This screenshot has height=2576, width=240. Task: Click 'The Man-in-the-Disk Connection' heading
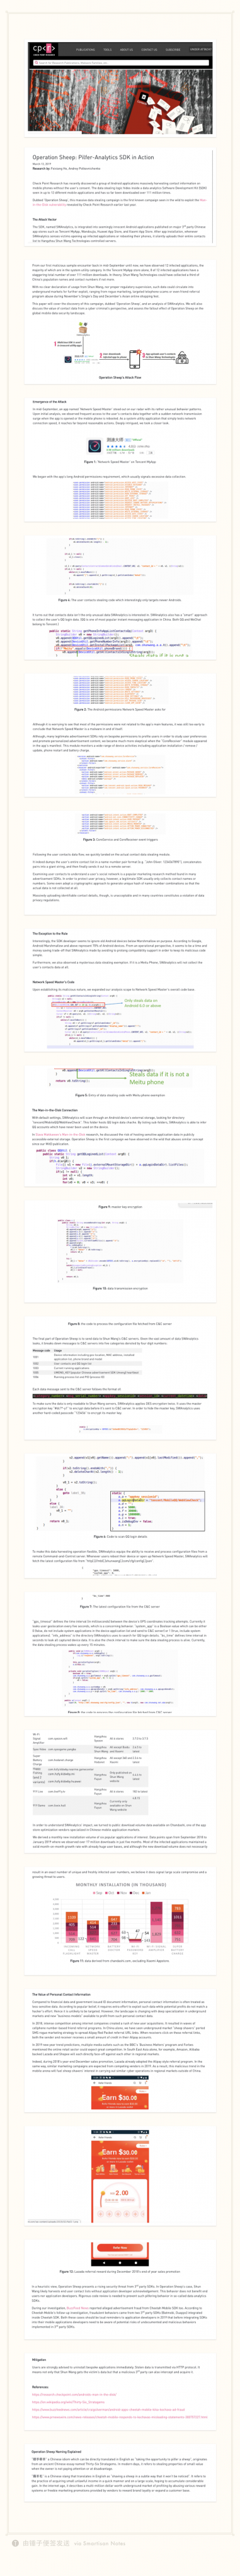coord(55,1110)
